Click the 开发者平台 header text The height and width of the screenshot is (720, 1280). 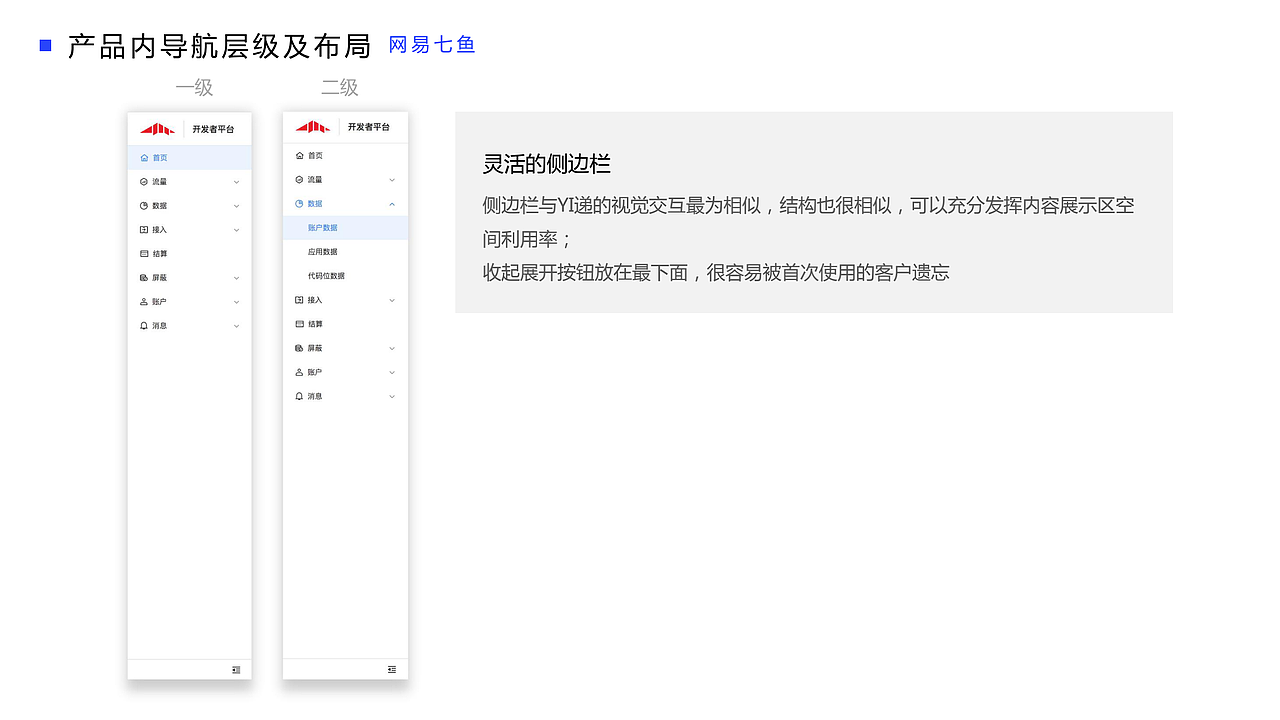click(x=215, y=128)
